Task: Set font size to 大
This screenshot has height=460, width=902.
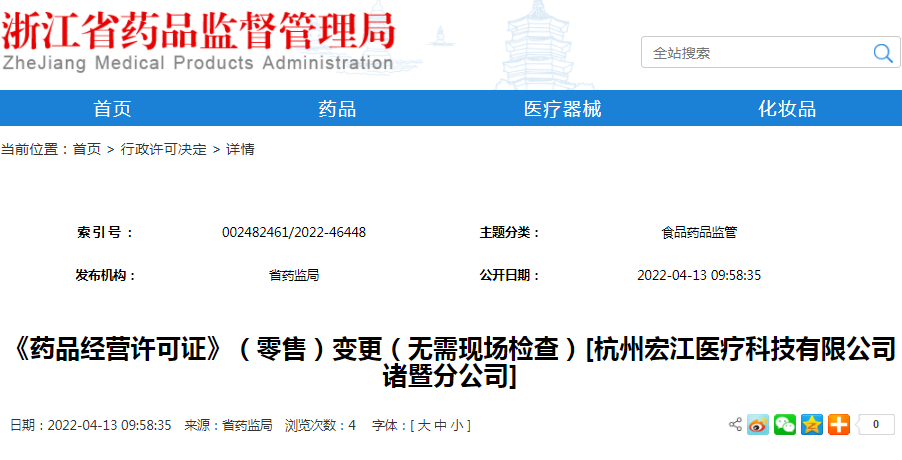Action: [423, 426]
